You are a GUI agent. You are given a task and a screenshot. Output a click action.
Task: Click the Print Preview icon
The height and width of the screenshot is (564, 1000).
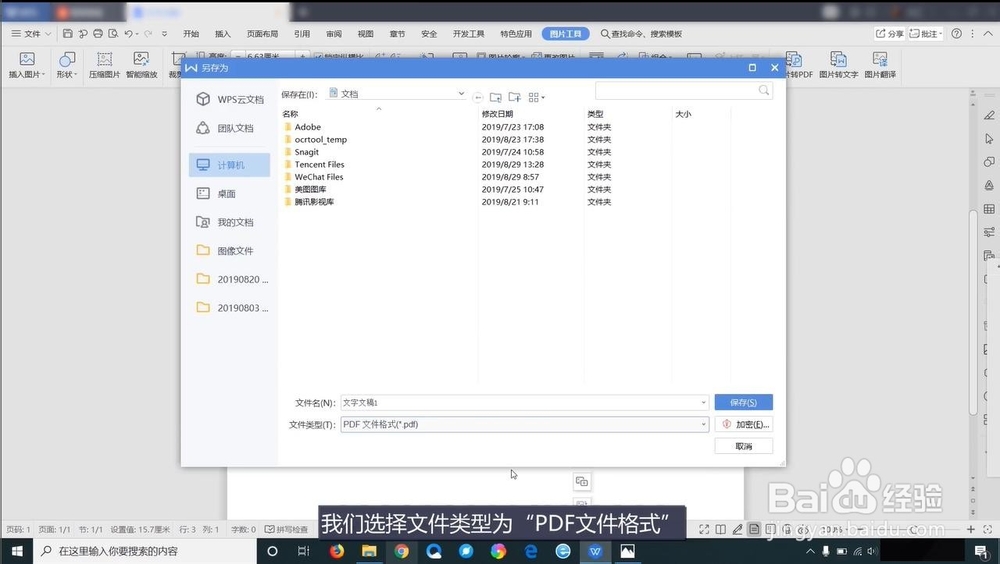[113, 33]
